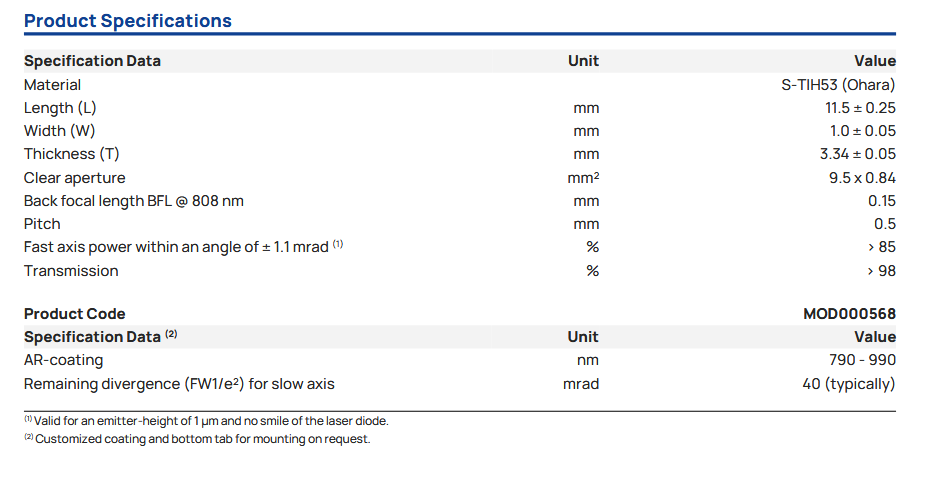The width and height of the screenshot is (927, 479).
Task: Click the Fast axis power row label
Action: point(176,247)
